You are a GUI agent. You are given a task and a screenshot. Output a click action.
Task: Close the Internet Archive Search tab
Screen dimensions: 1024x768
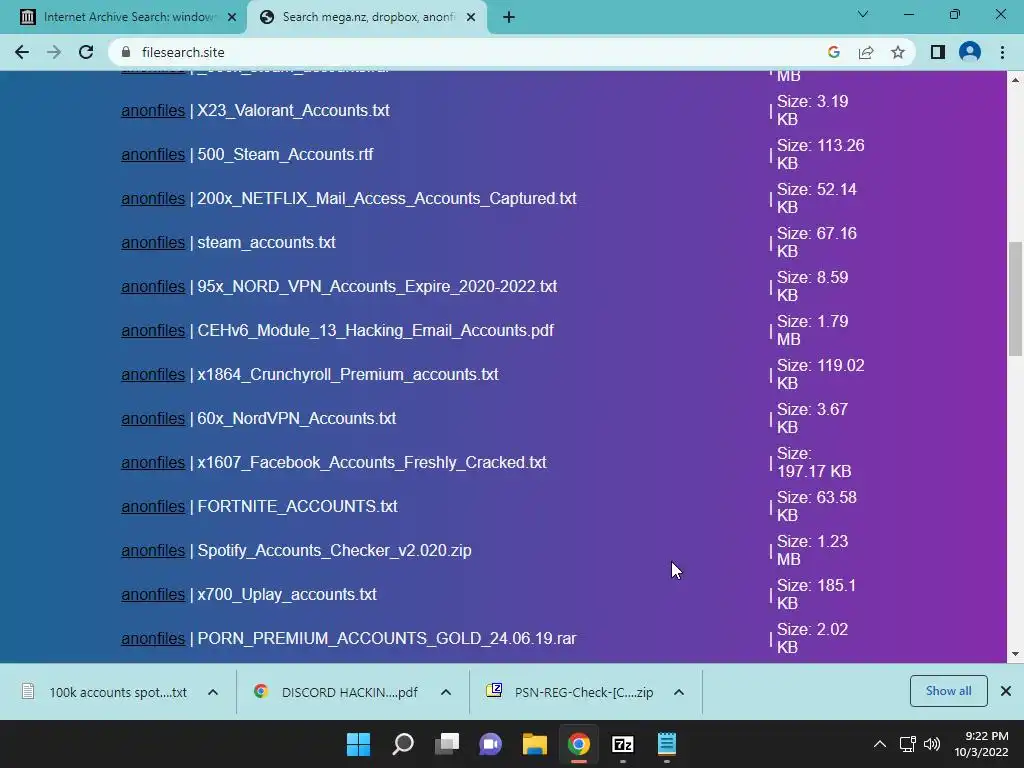click(x=232, y=18)
